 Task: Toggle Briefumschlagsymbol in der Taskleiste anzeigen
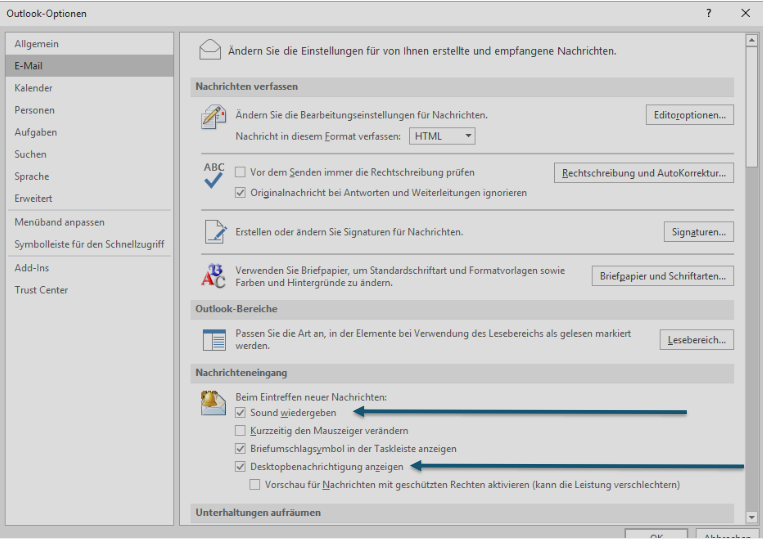coord(240,449)
